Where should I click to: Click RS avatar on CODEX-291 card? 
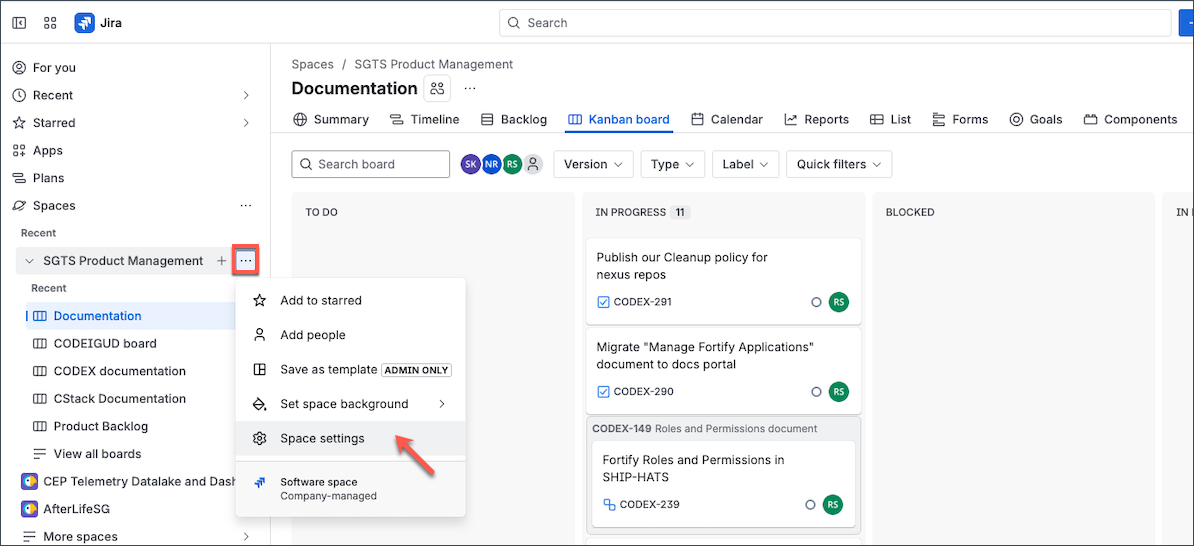[x=838, y=302]
